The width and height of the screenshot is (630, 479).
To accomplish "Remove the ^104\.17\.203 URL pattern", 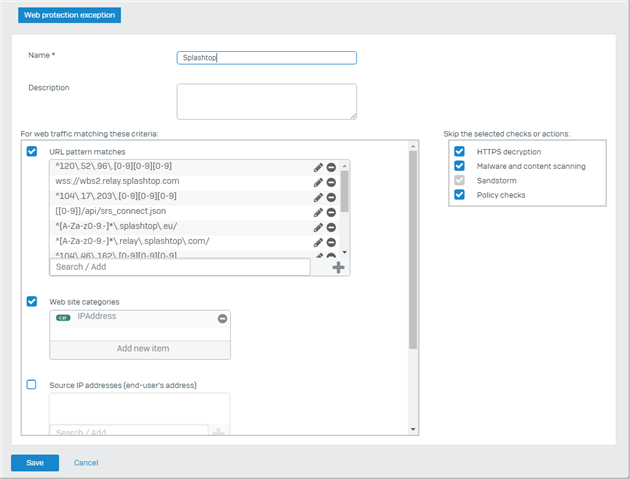I will tap(331, 197).
